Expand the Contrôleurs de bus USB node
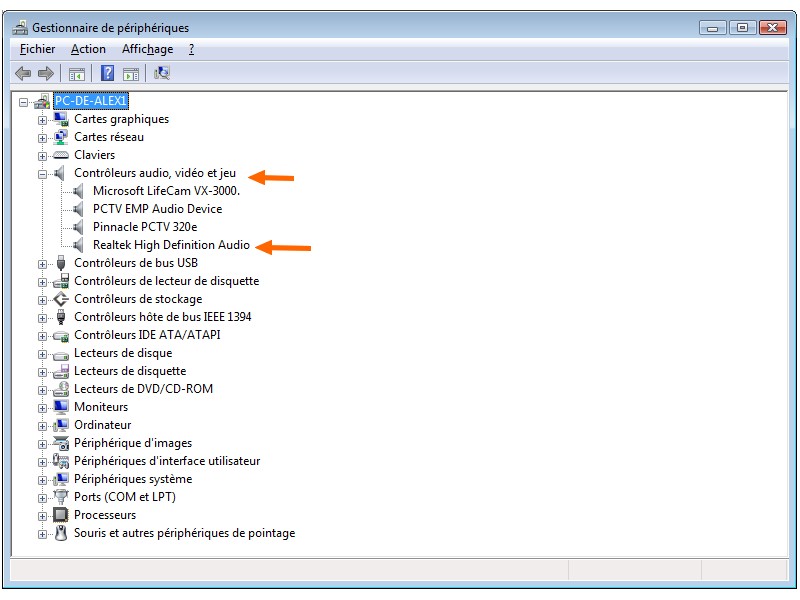Viewport: 800px width, 600px height. pos(43,264)
